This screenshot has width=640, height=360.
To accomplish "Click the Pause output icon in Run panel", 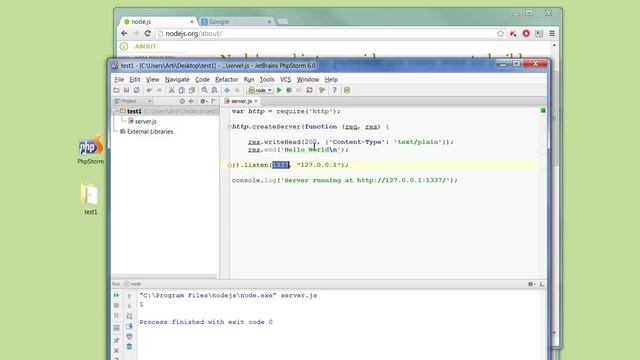I will (116, 316).
